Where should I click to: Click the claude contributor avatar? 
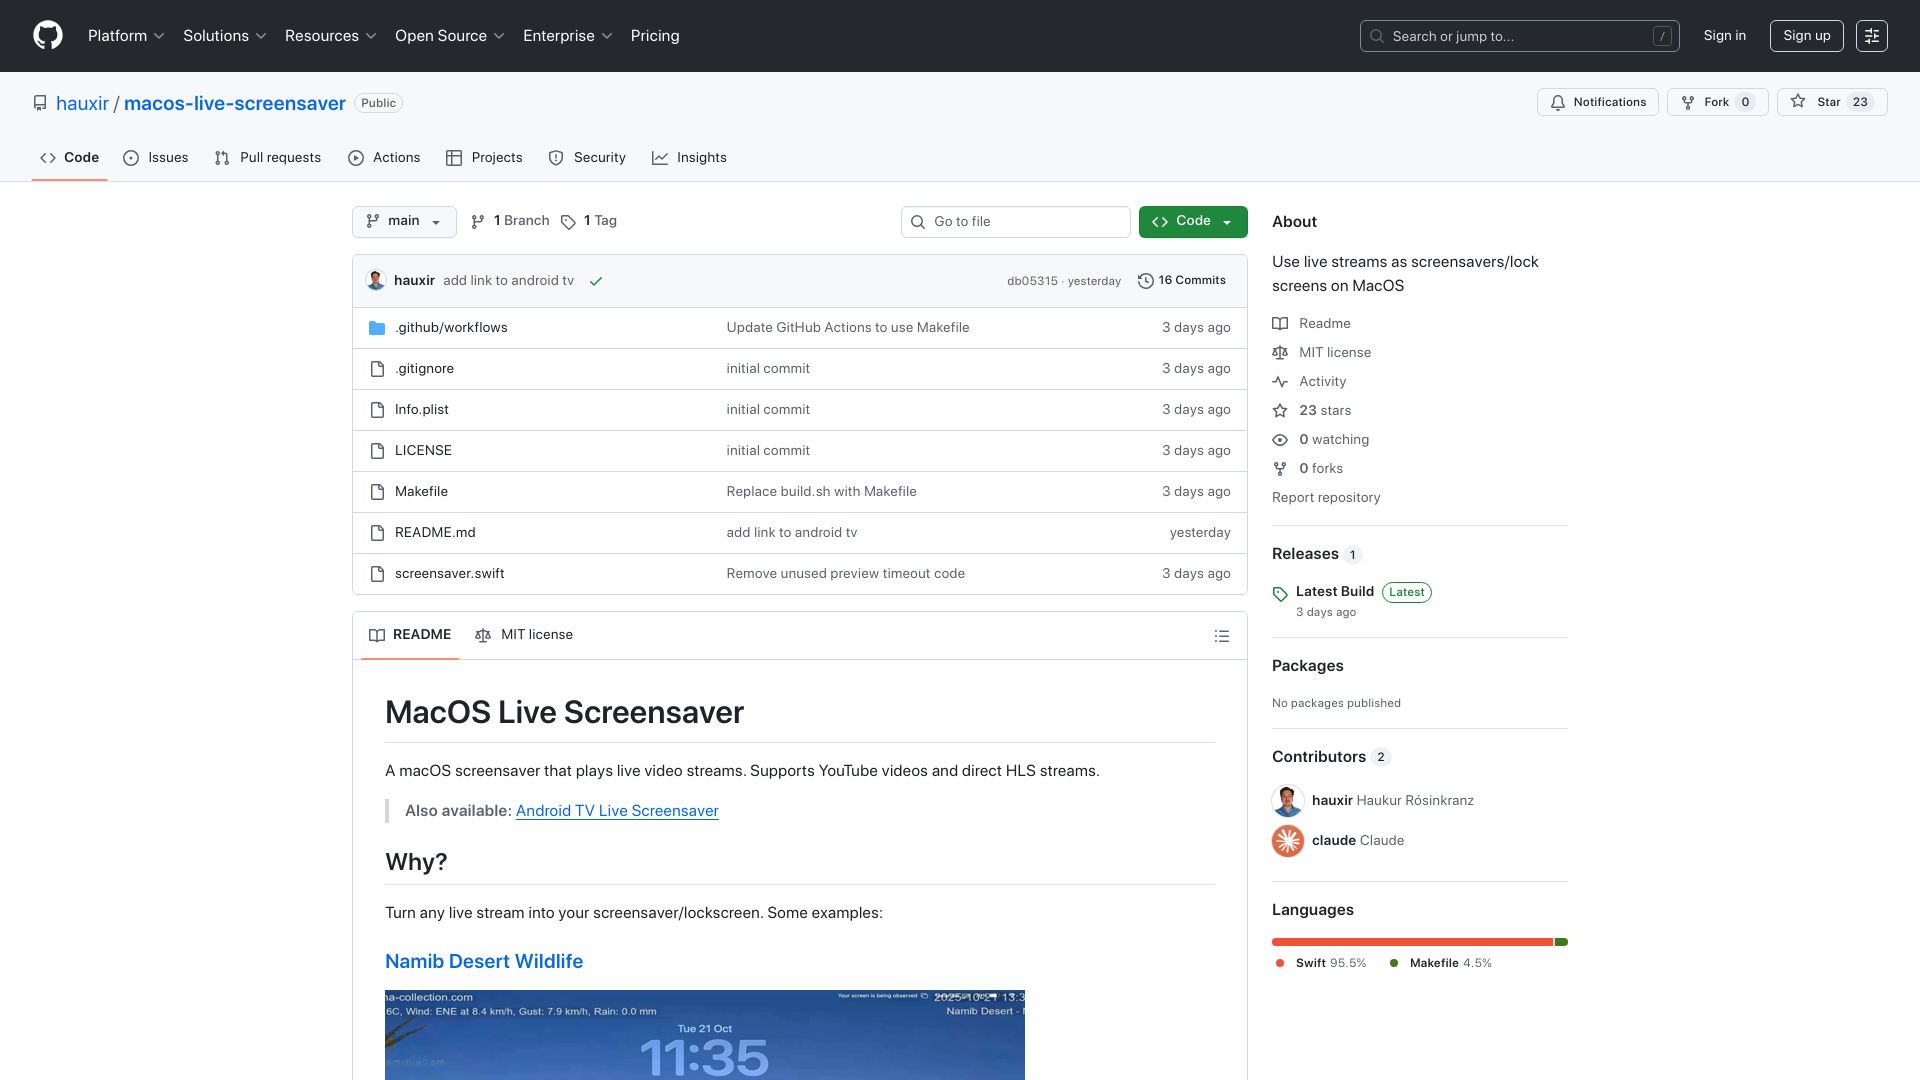(1288, 841)
